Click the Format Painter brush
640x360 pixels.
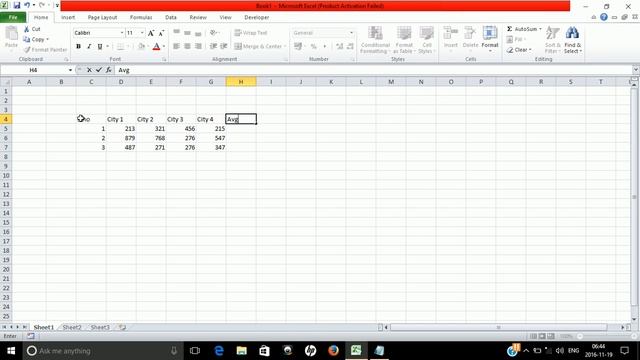[x=45, y=50]
